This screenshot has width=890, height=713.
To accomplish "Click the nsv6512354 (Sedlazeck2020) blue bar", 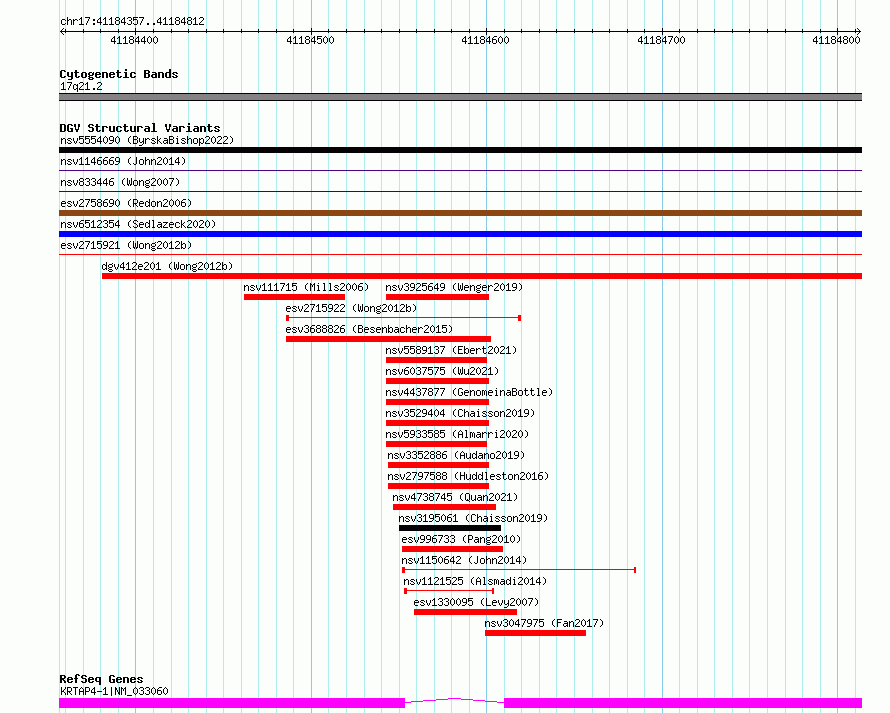I will pyautogui.click(x=460, y=234).
